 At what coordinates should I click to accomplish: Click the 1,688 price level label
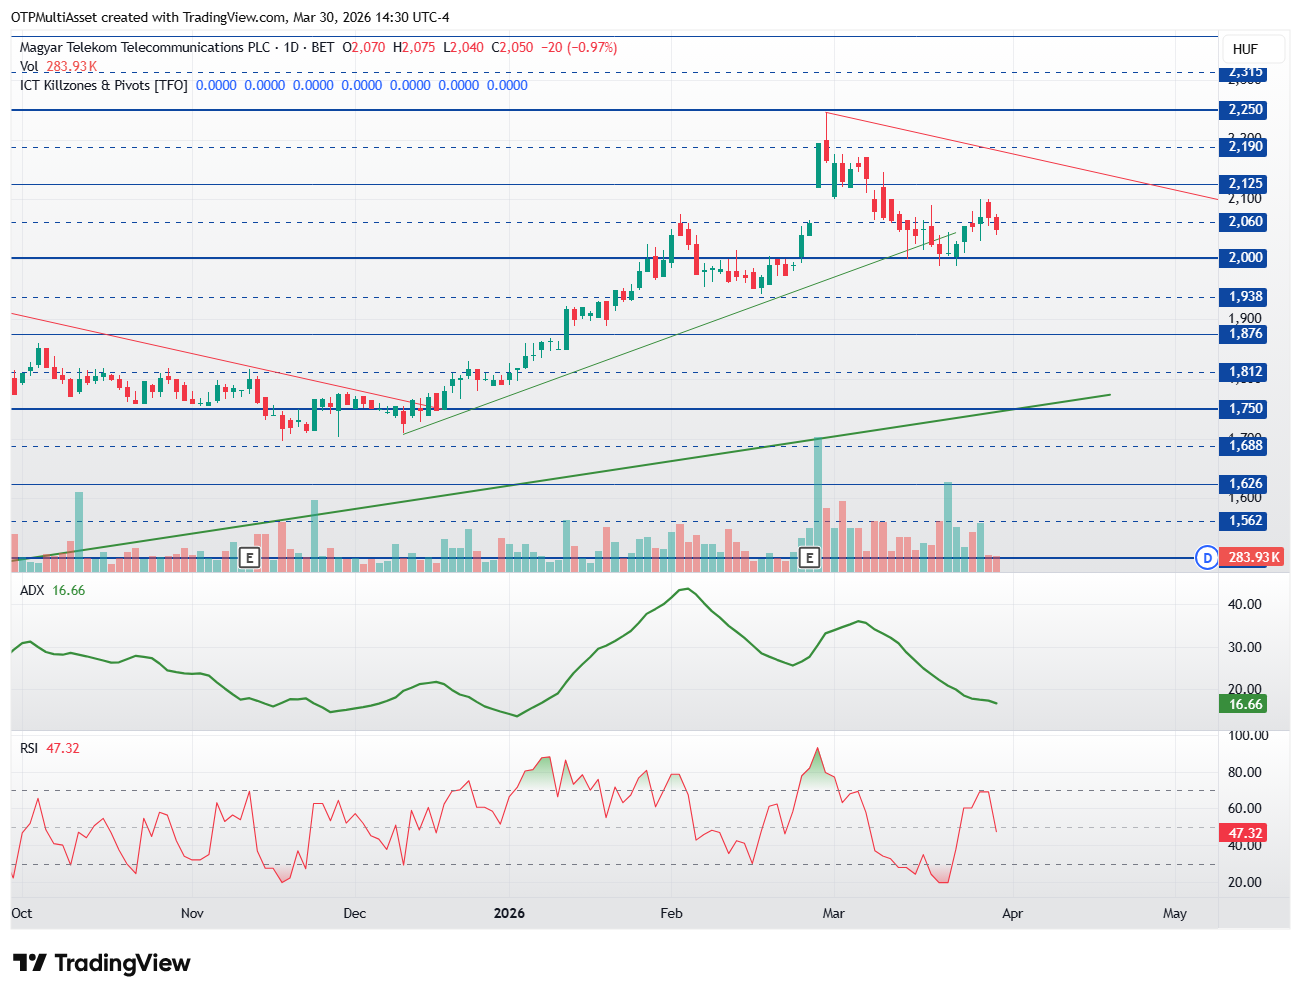[1243, 446]
